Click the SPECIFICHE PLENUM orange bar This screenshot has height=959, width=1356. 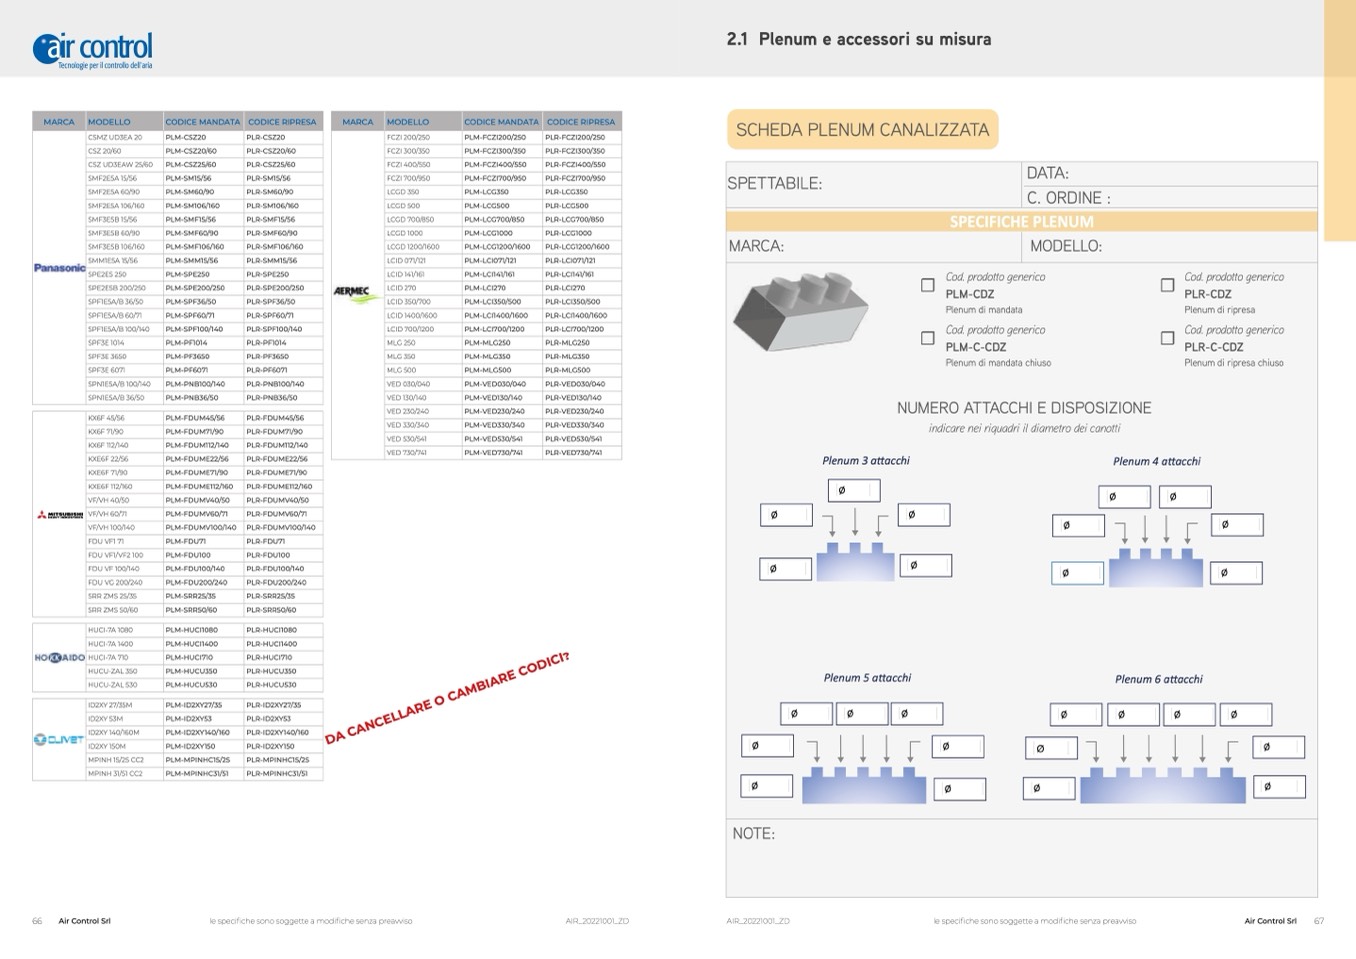(x=1021, y=222)
